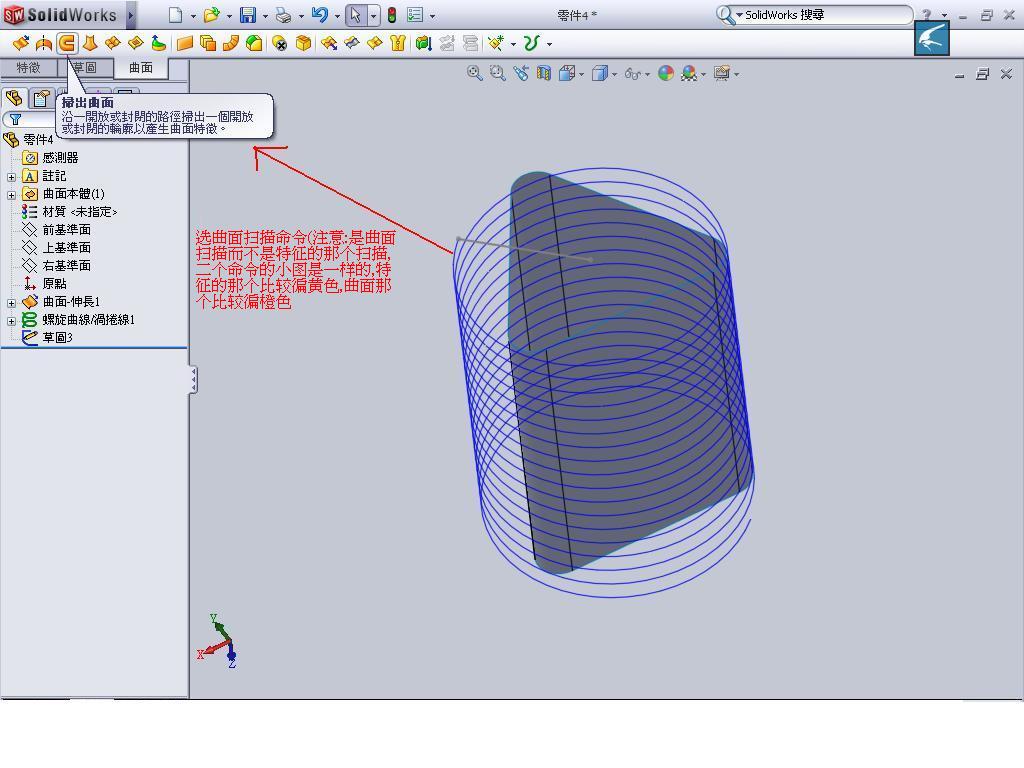Viewport: 1024px width, 768px height.
Task: Expand the 曲面本體(1) tree node
Action: point(11,195)
